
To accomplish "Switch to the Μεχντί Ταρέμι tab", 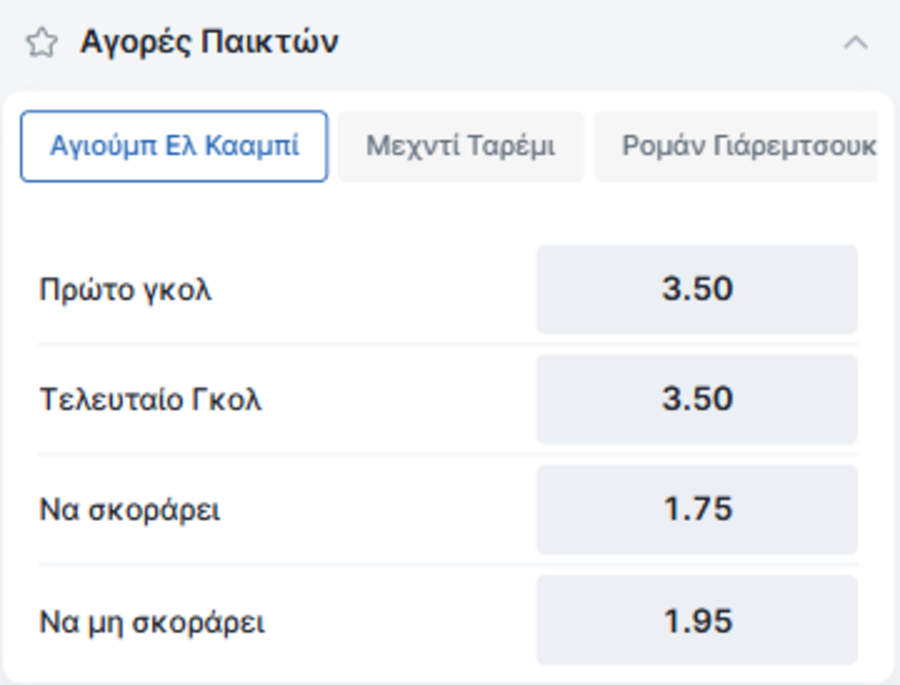I will 460,146.
